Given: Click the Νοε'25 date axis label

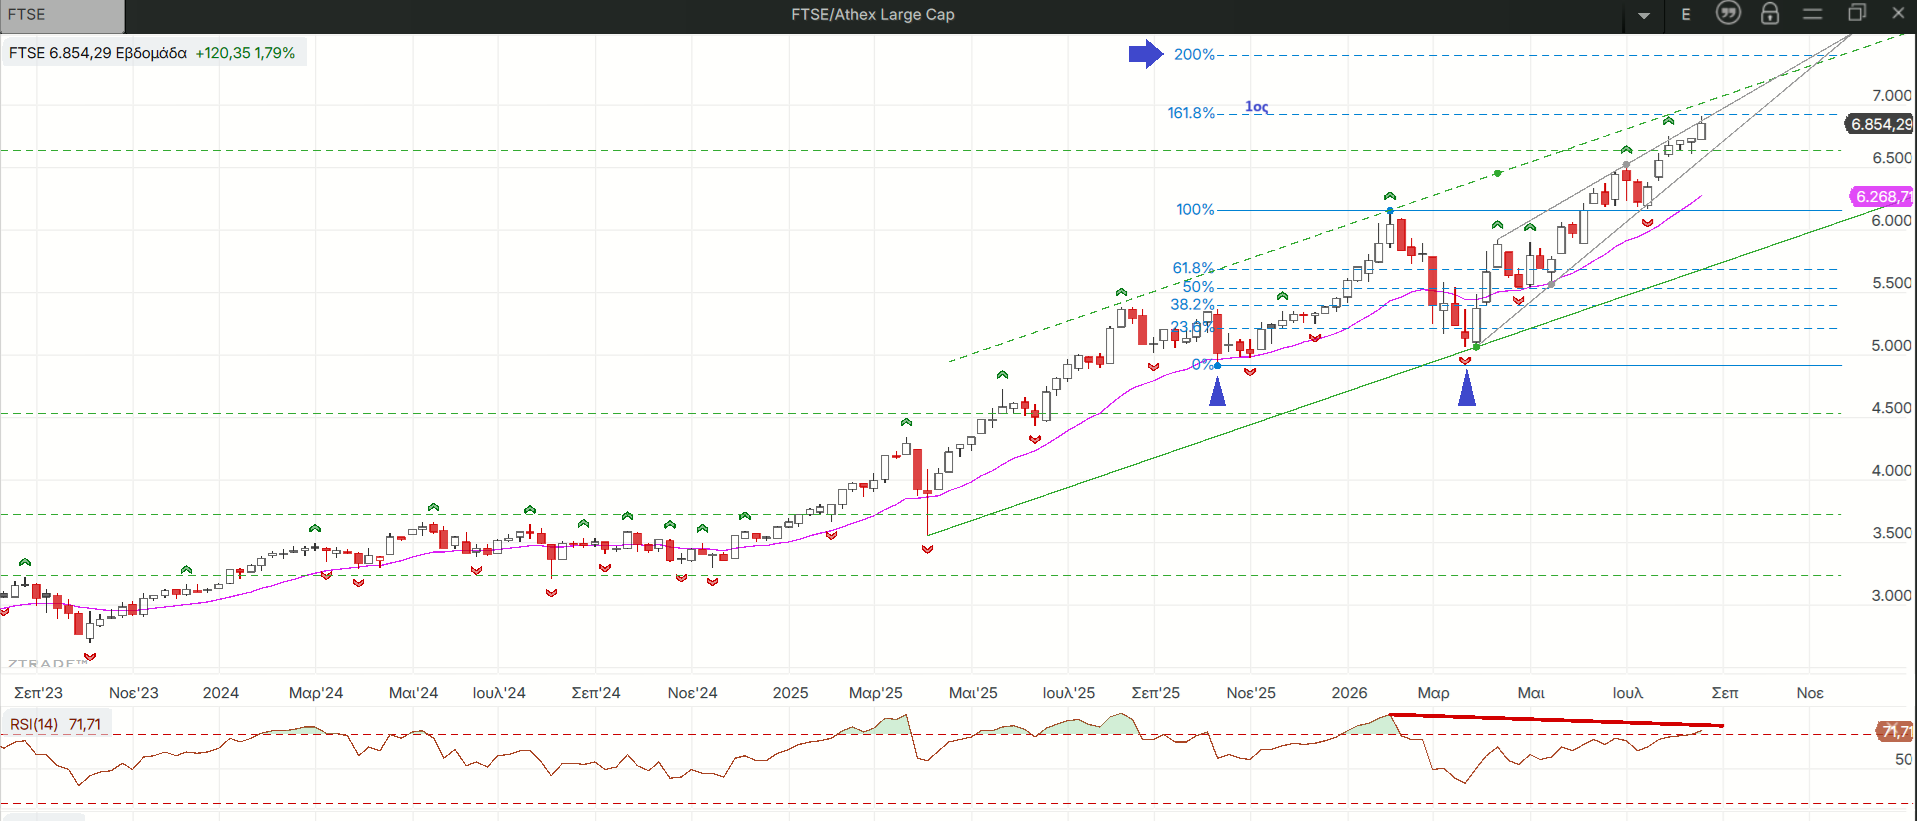Looking at the screenshot, I should [x=1251, y=693].
